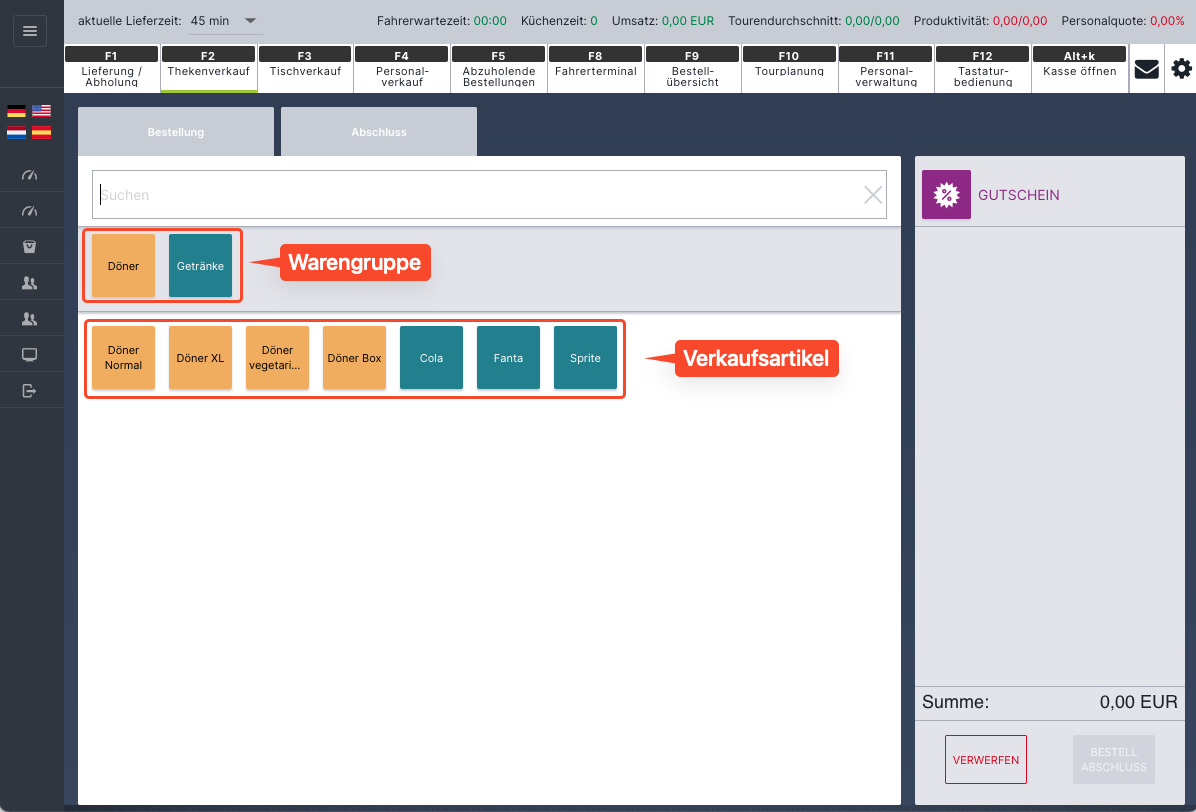Click the logout icon in the sidebar
The width and height of the screenshot is (1196, 812).
point(30,390)
